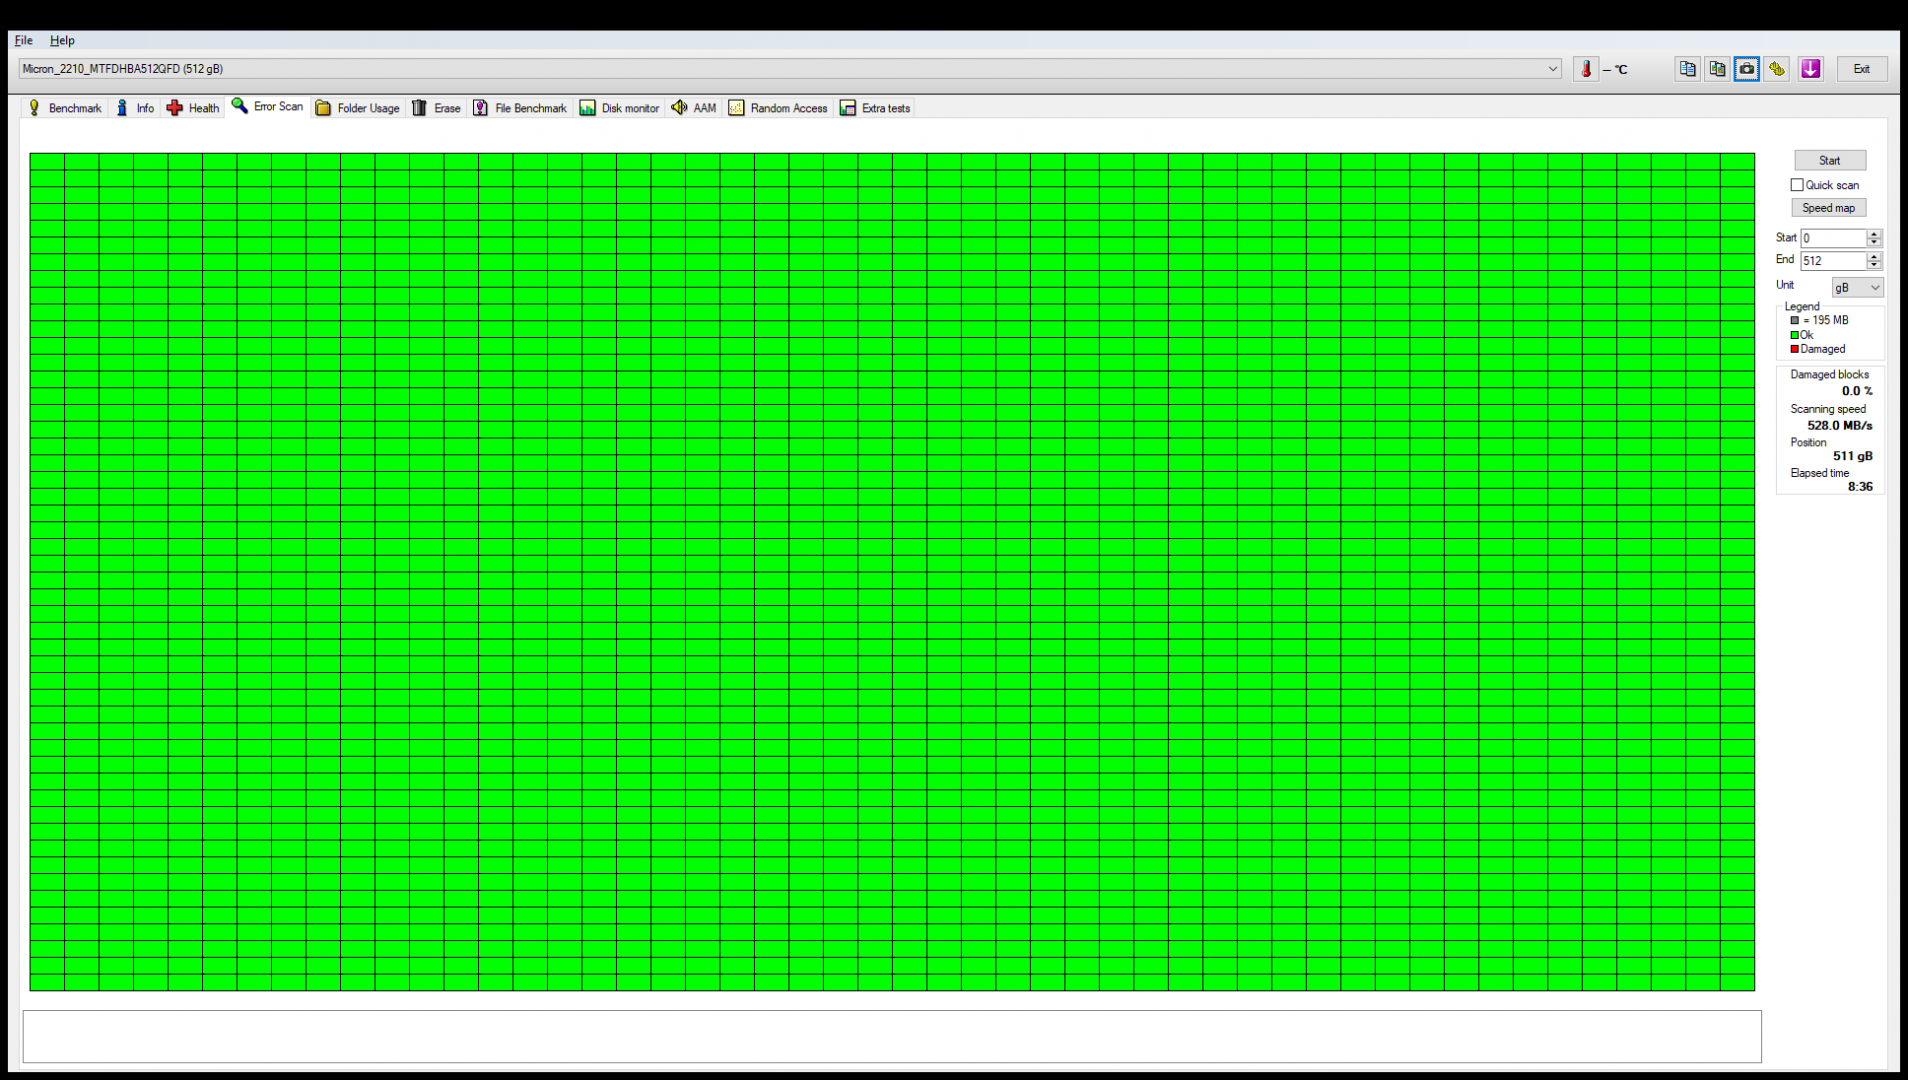Click the scanning speed value 528.0 MB/s
Image resolution: width=1908 pixels, height=1080 pixels.
tap(1840, 425)
